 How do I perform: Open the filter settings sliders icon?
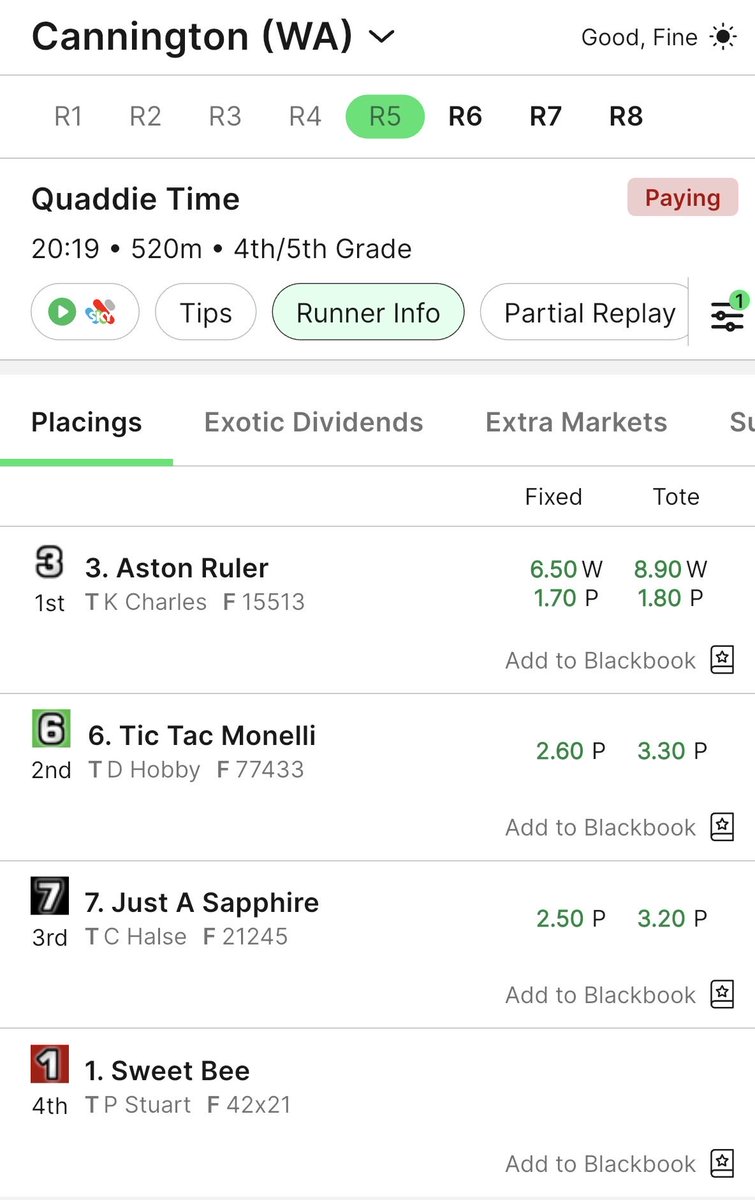(727, 313)
